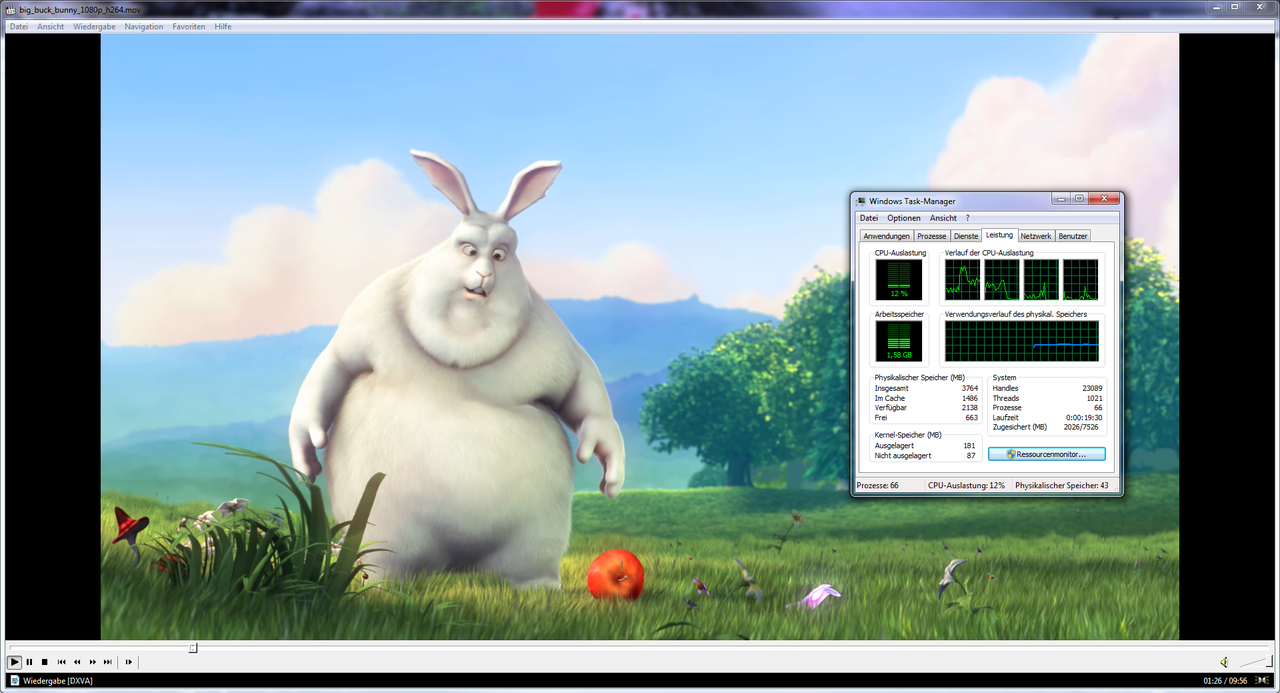Increase playback speed with fast-forward button

[x=92, y=662]
